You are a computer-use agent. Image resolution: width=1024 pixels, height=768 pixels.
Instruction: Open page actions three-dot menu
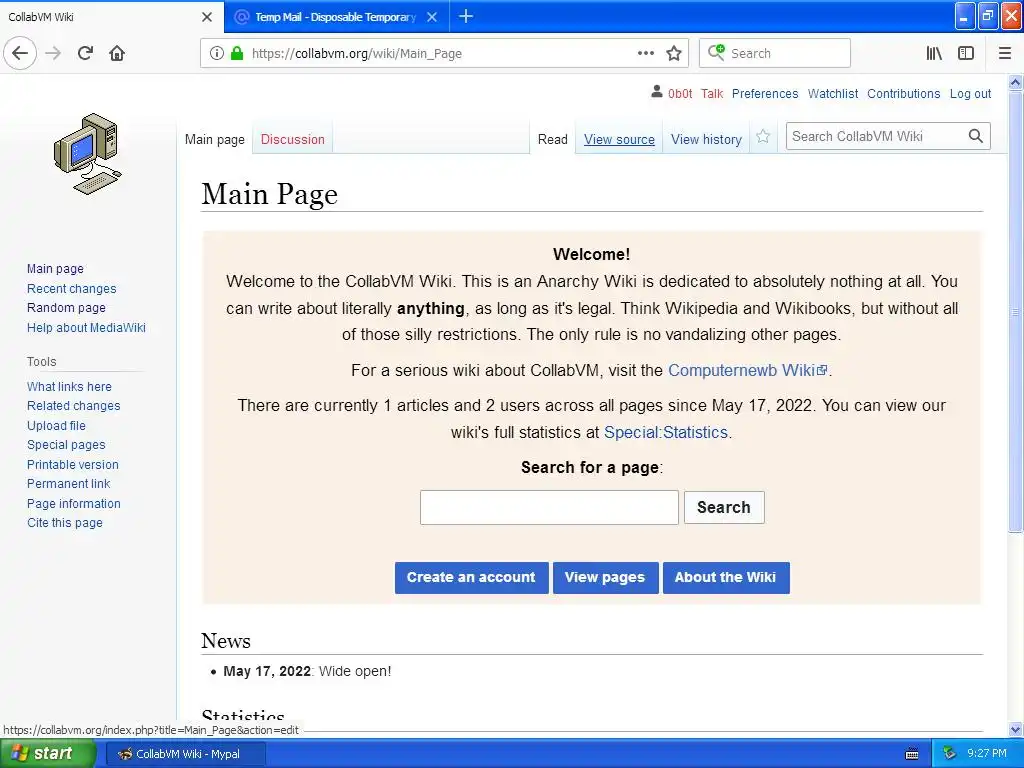point(645,53)
